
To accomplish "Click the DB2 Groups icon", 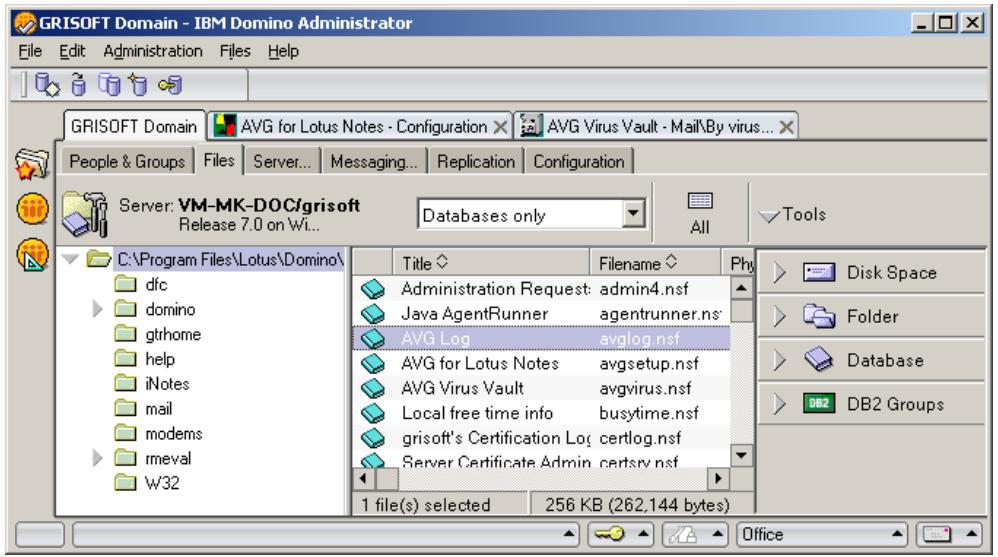I will pyautogui.click(x=819, y=404).
